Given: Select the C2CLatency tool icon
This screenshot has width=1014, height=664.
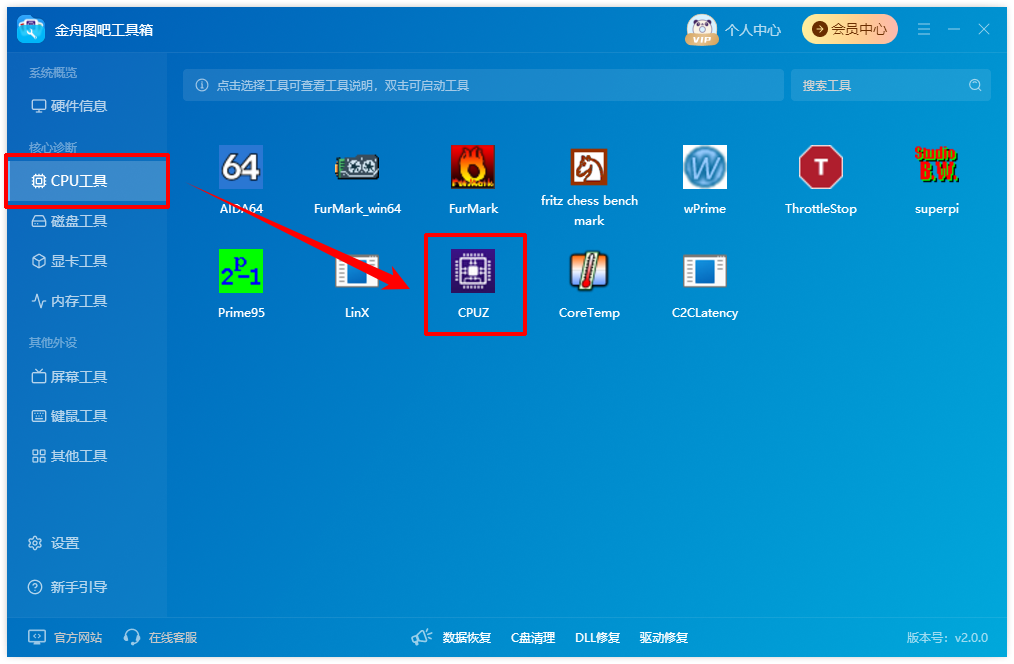Looking at the screenshot, I should point(705,271).
